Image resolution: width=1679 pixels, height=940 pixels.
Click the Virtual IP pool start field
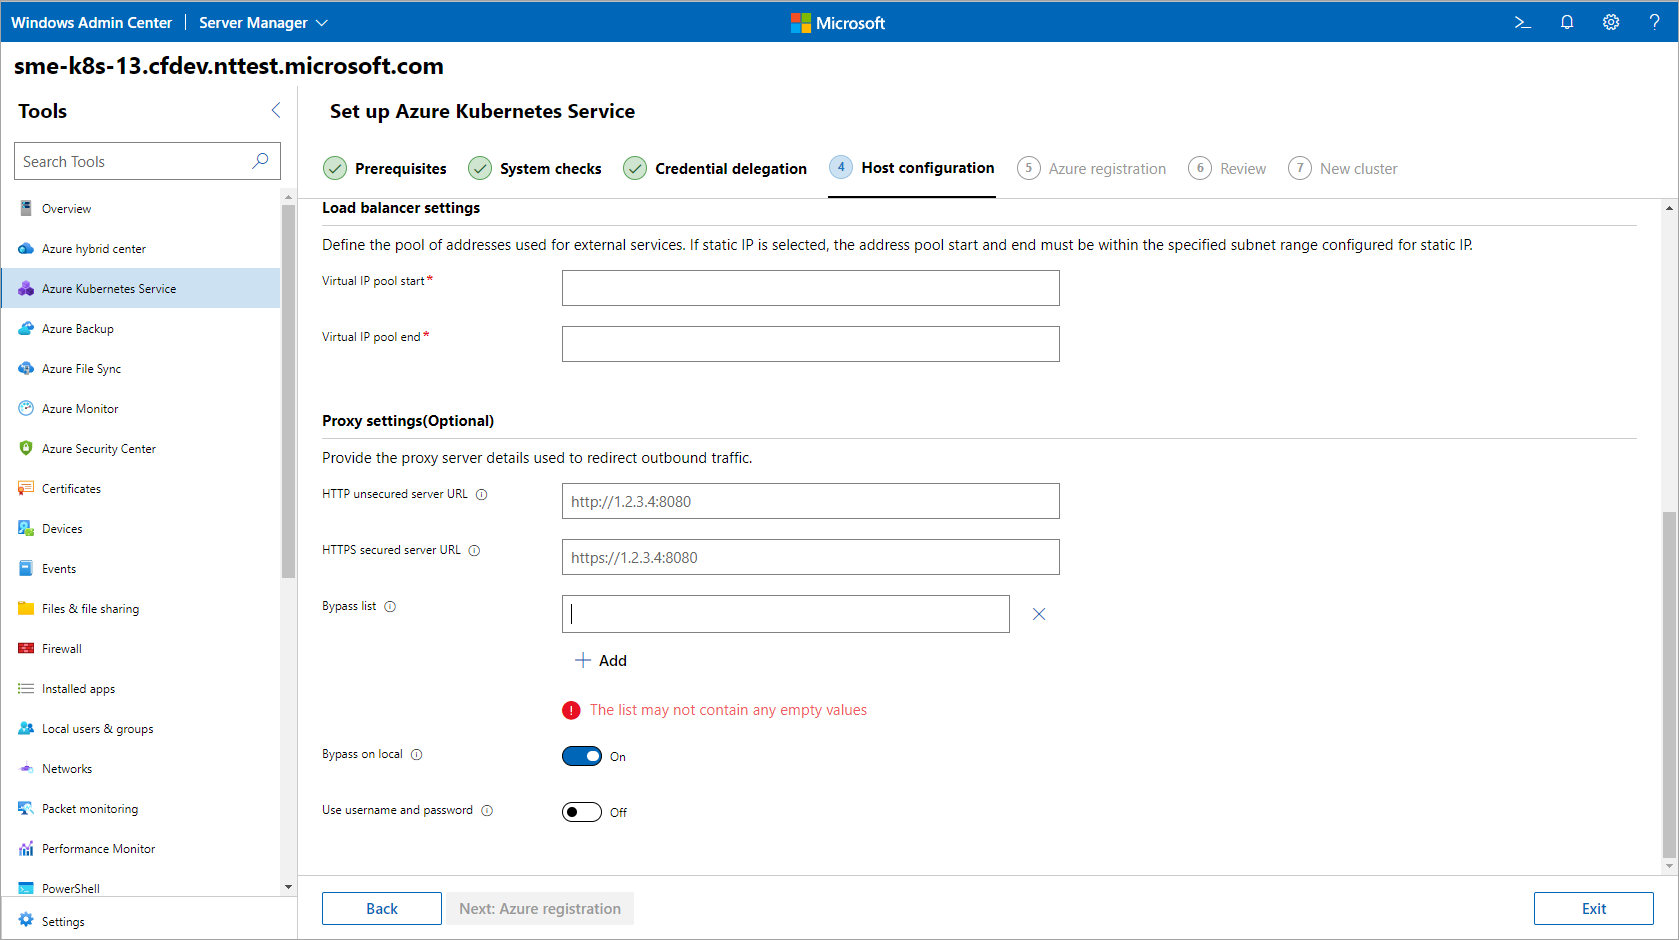(x=810, y=288)
